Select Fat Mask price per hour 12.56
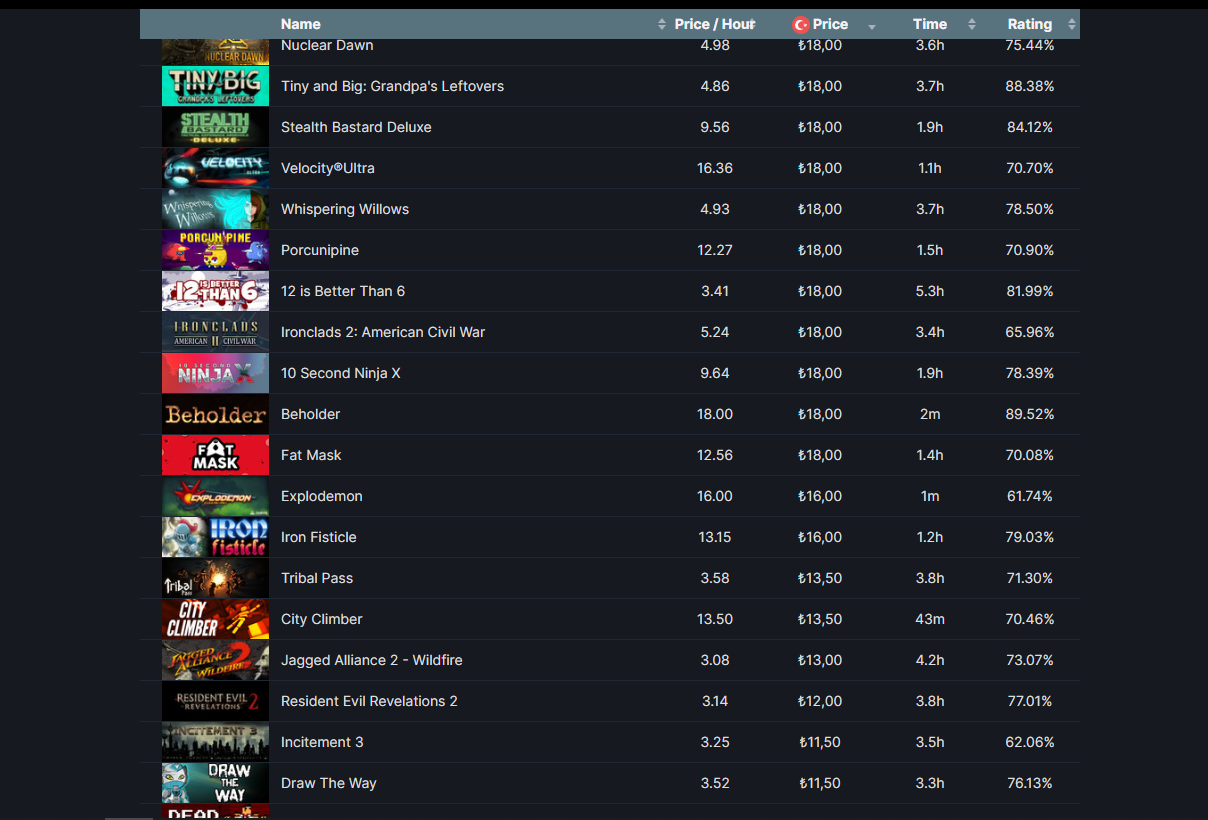This screenshot has width=1208, height=820. click(715, 455)
